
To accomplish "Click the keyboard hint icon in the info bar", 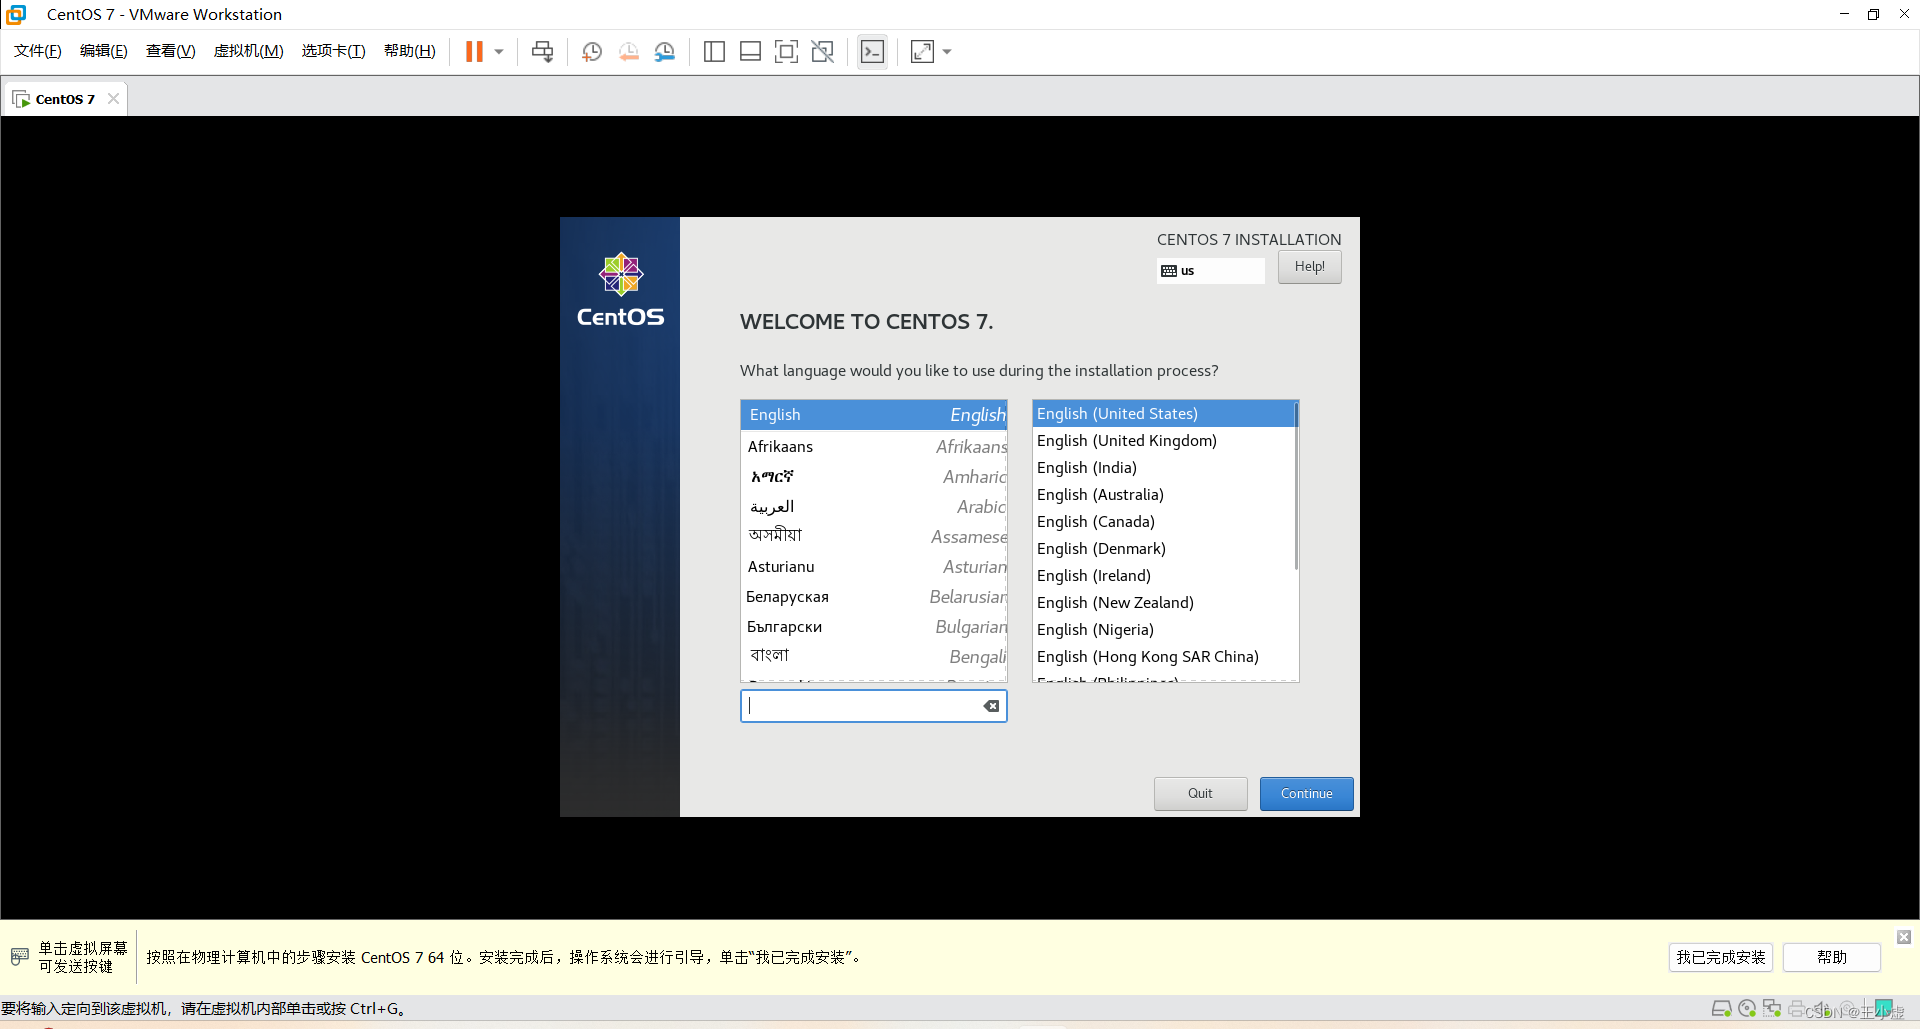I will pos(19,957).
